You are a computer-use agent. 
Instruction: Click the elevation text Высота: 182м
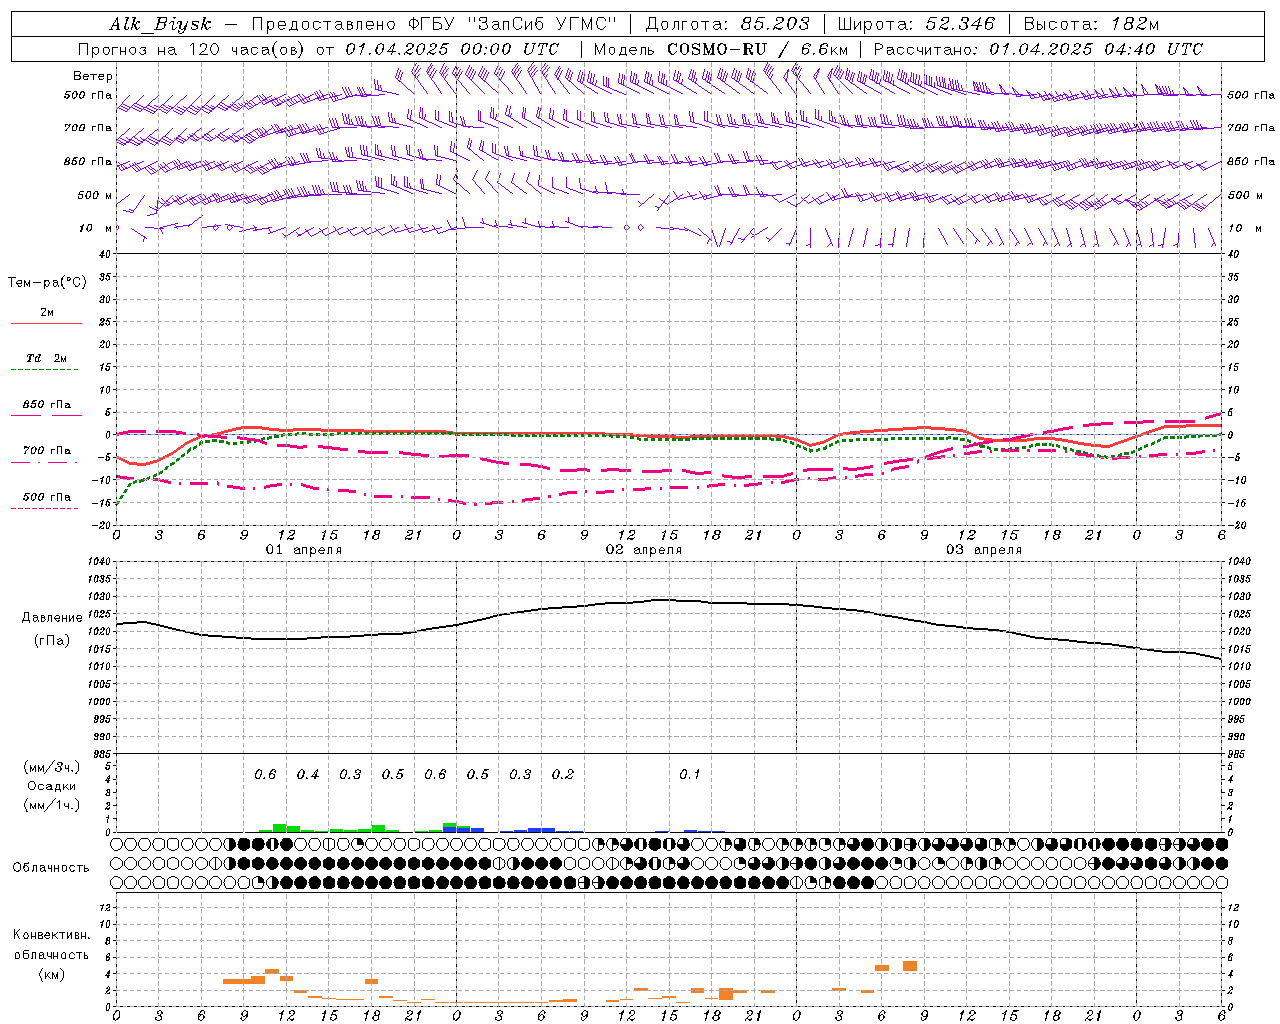click(x=1091, y=25)
